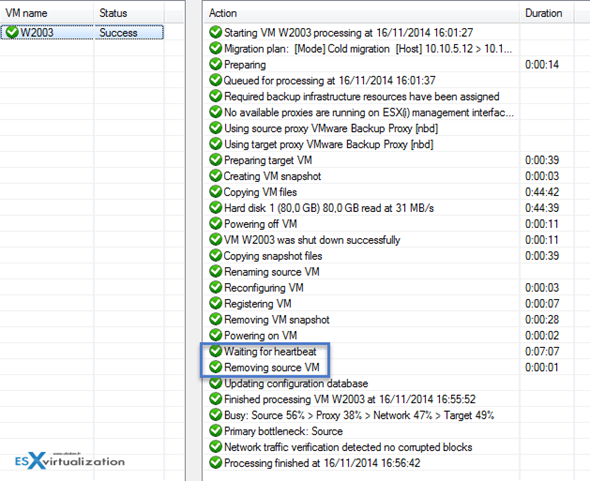Select the 'Powering off VM' entry text
The width and height of the screenshot is (590, 481).
pyautogui.click(x=260, y=224)
